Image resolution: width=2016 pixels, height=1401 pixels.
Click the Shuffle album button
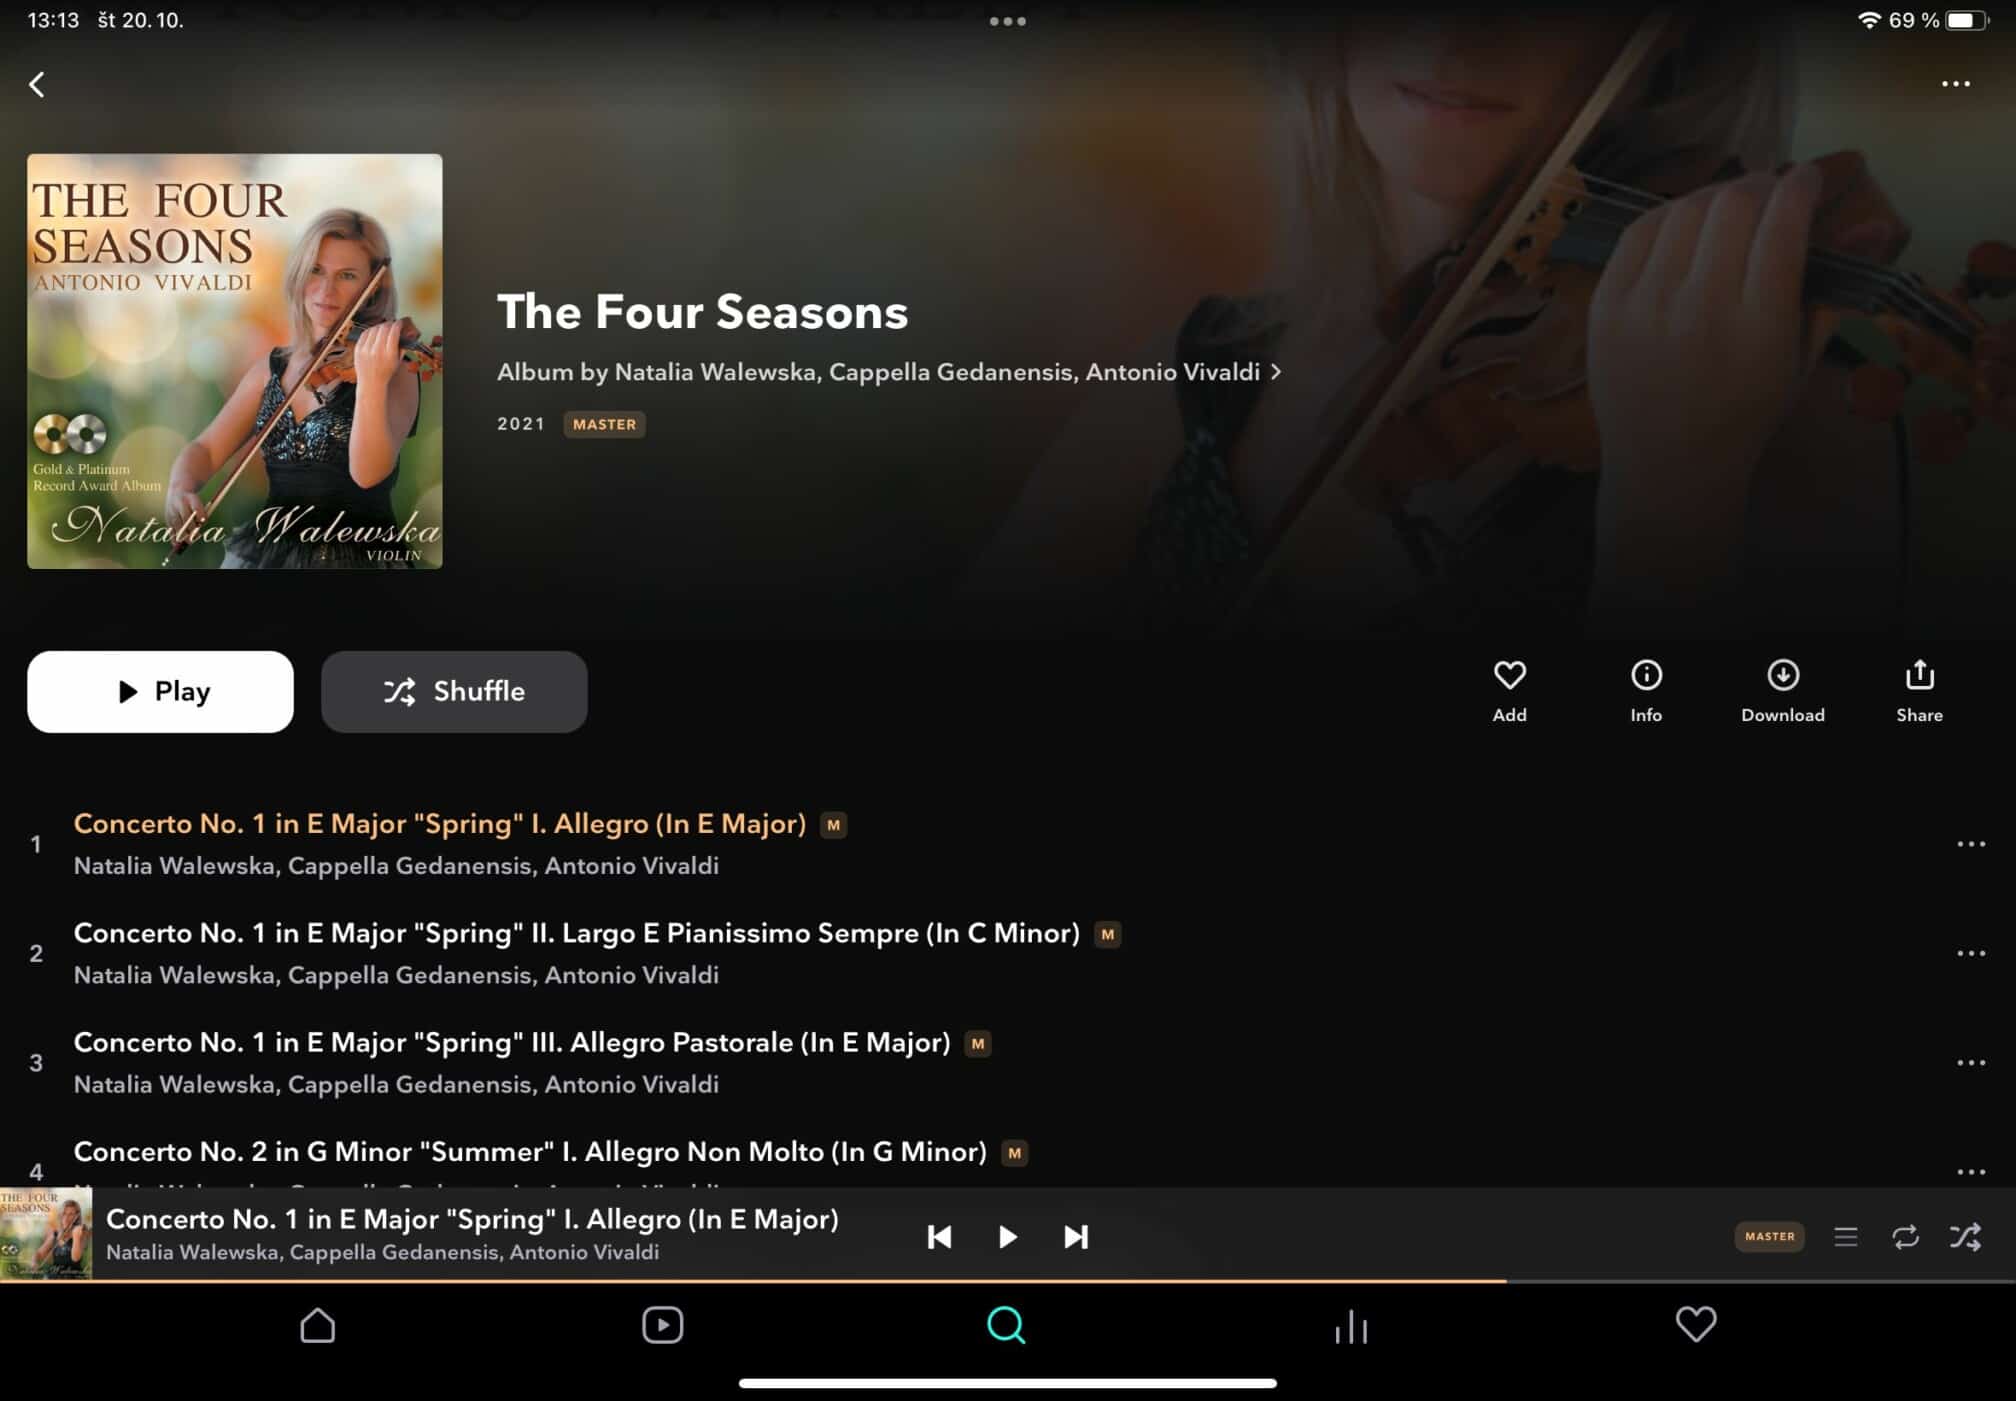[x=454, y=692]
